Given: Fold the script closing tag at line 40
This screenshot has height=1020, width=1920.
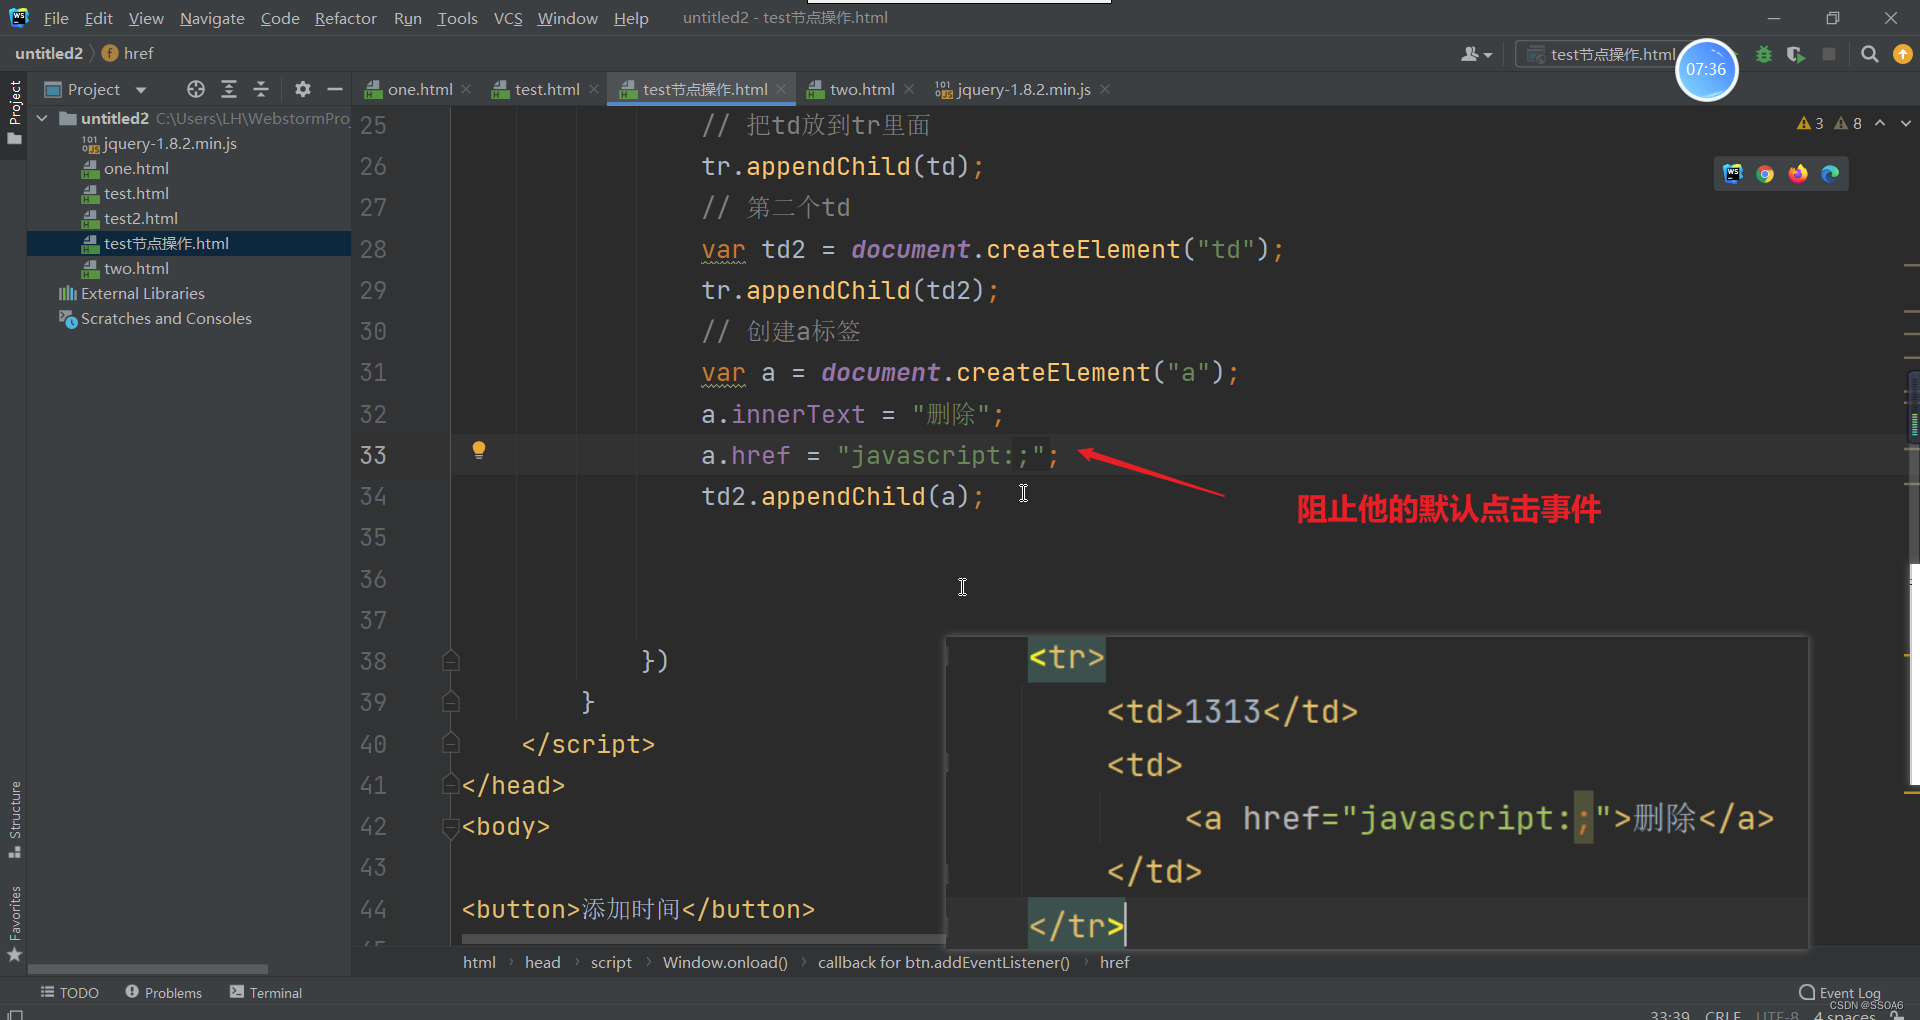Looking at the screenshot, I should tap(451, 743).
